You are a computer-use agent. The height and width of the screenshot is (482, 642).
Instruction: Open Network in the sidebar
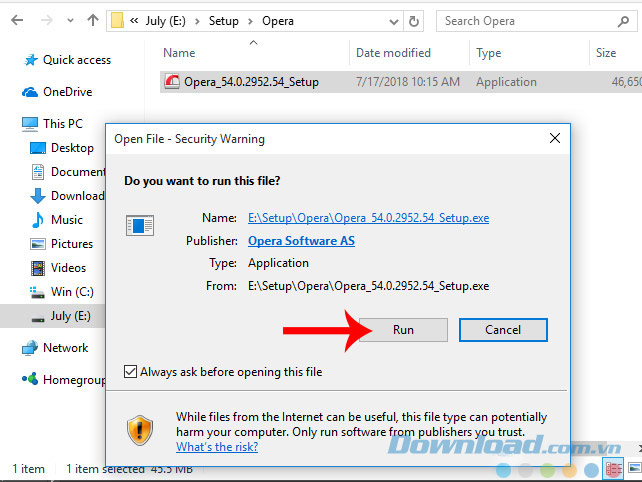(66, 348)
